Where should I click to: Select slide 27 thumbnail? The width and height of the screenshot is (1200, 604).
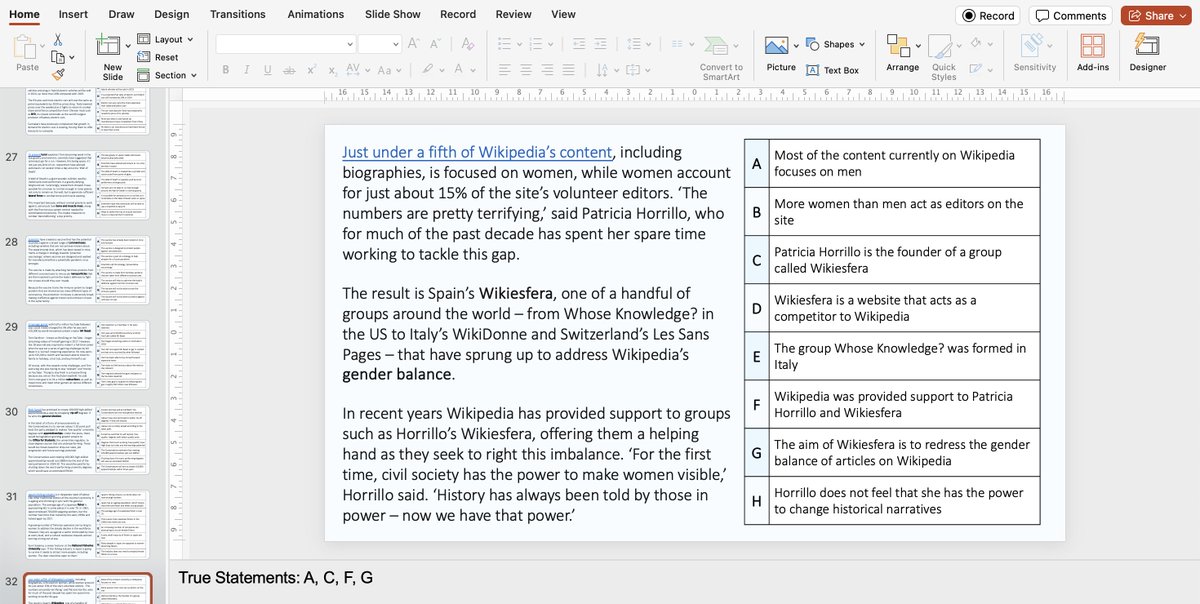point(88,185)
